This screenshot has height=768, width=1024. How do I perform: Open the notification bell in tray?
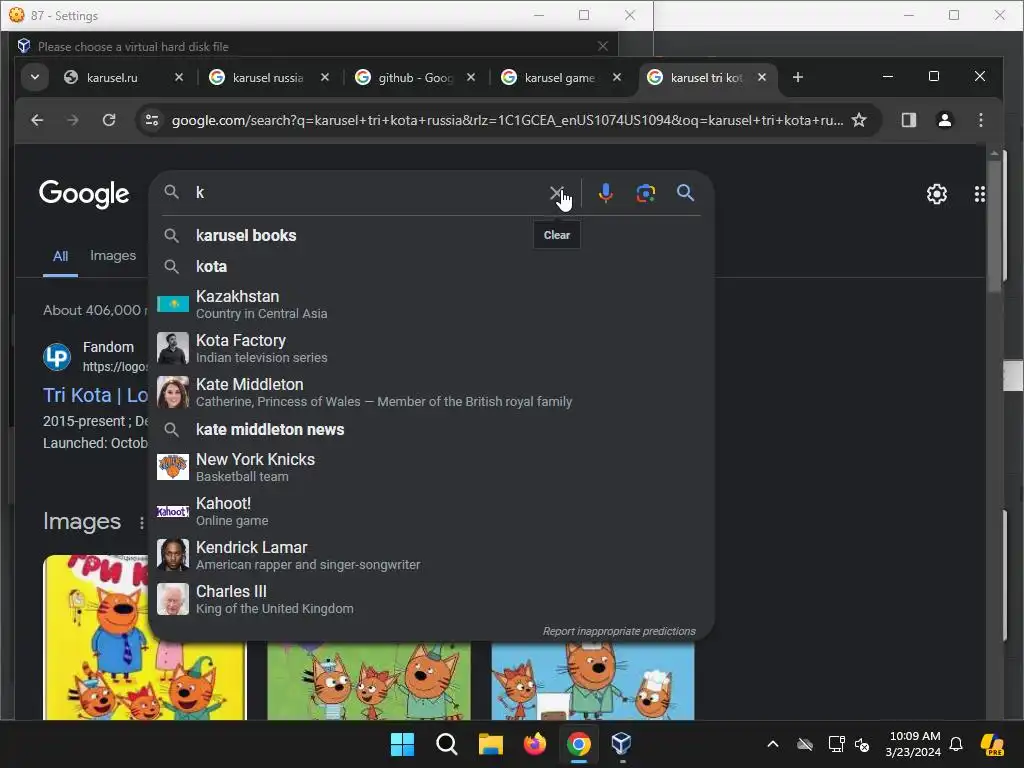[956, 744]
